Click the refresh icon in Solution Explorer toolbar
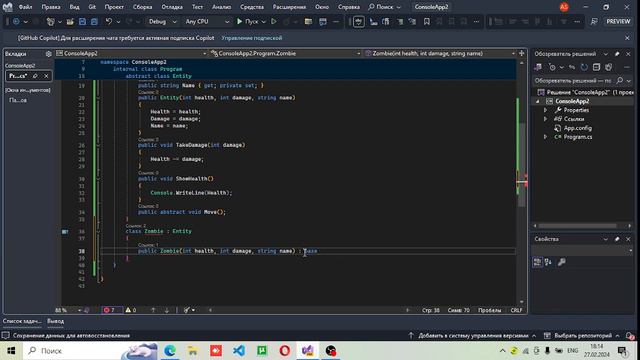 [x=584, y=67]
